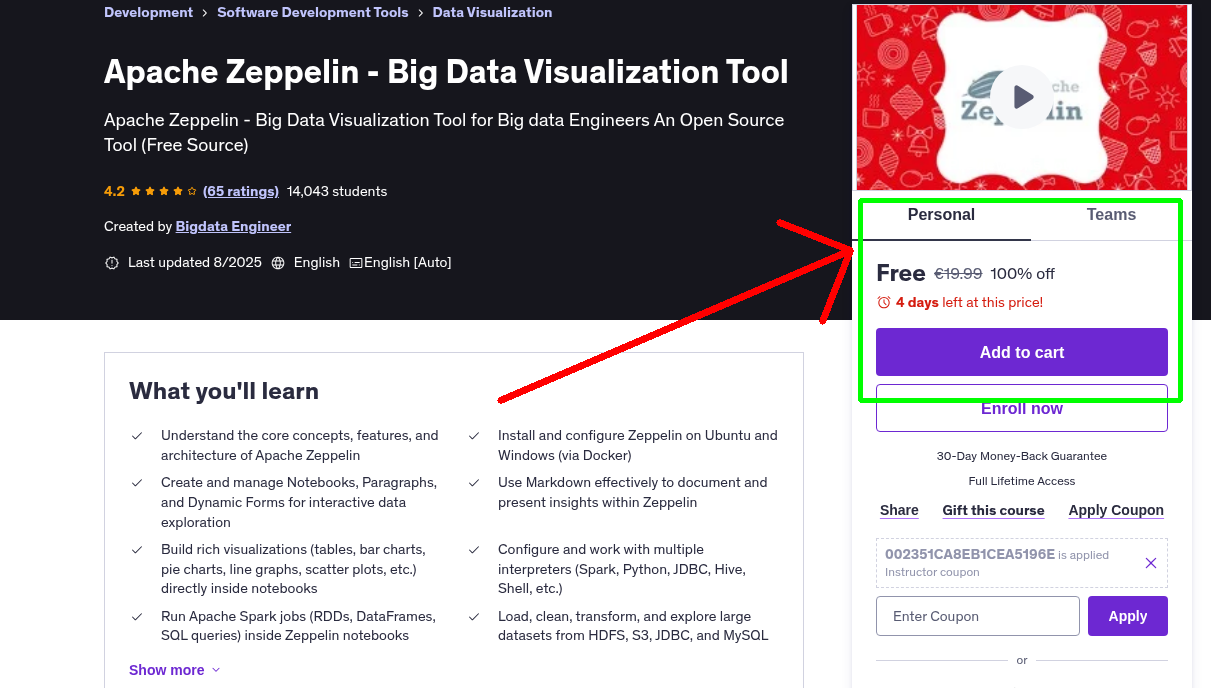This screenshot has width=1211, height=688.
Task: Expand the Show more list
Action: pyautogui.click(x=175, y=670)
